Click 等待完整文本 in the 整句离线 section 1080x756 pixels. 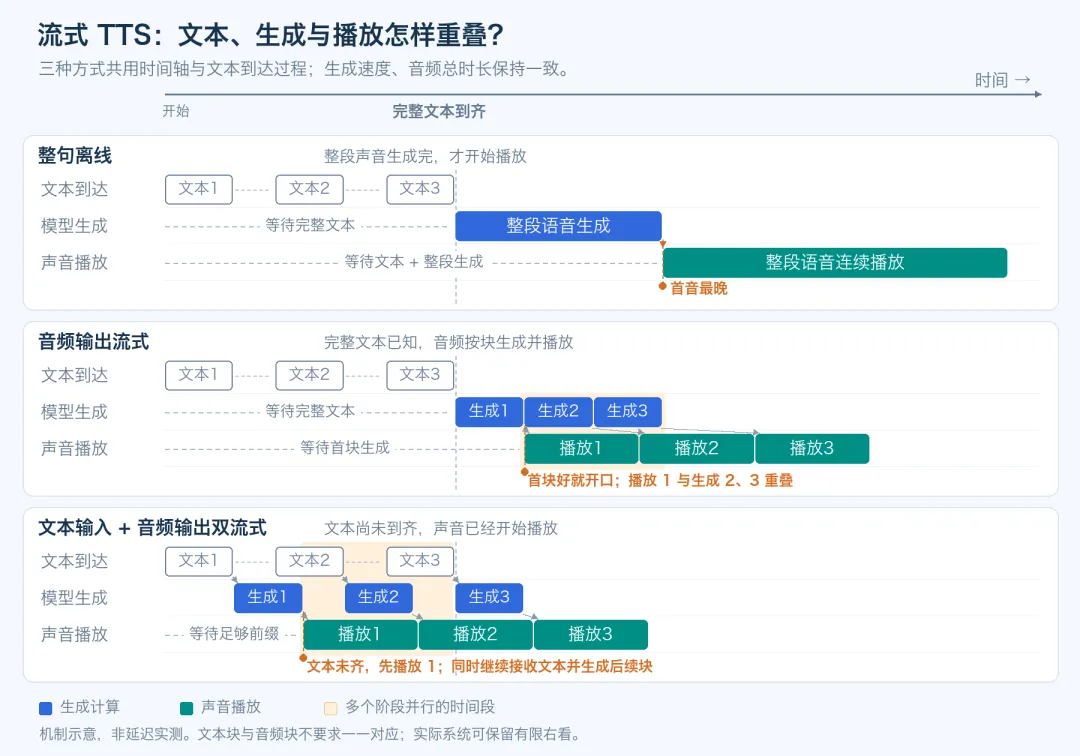point(310,225)
